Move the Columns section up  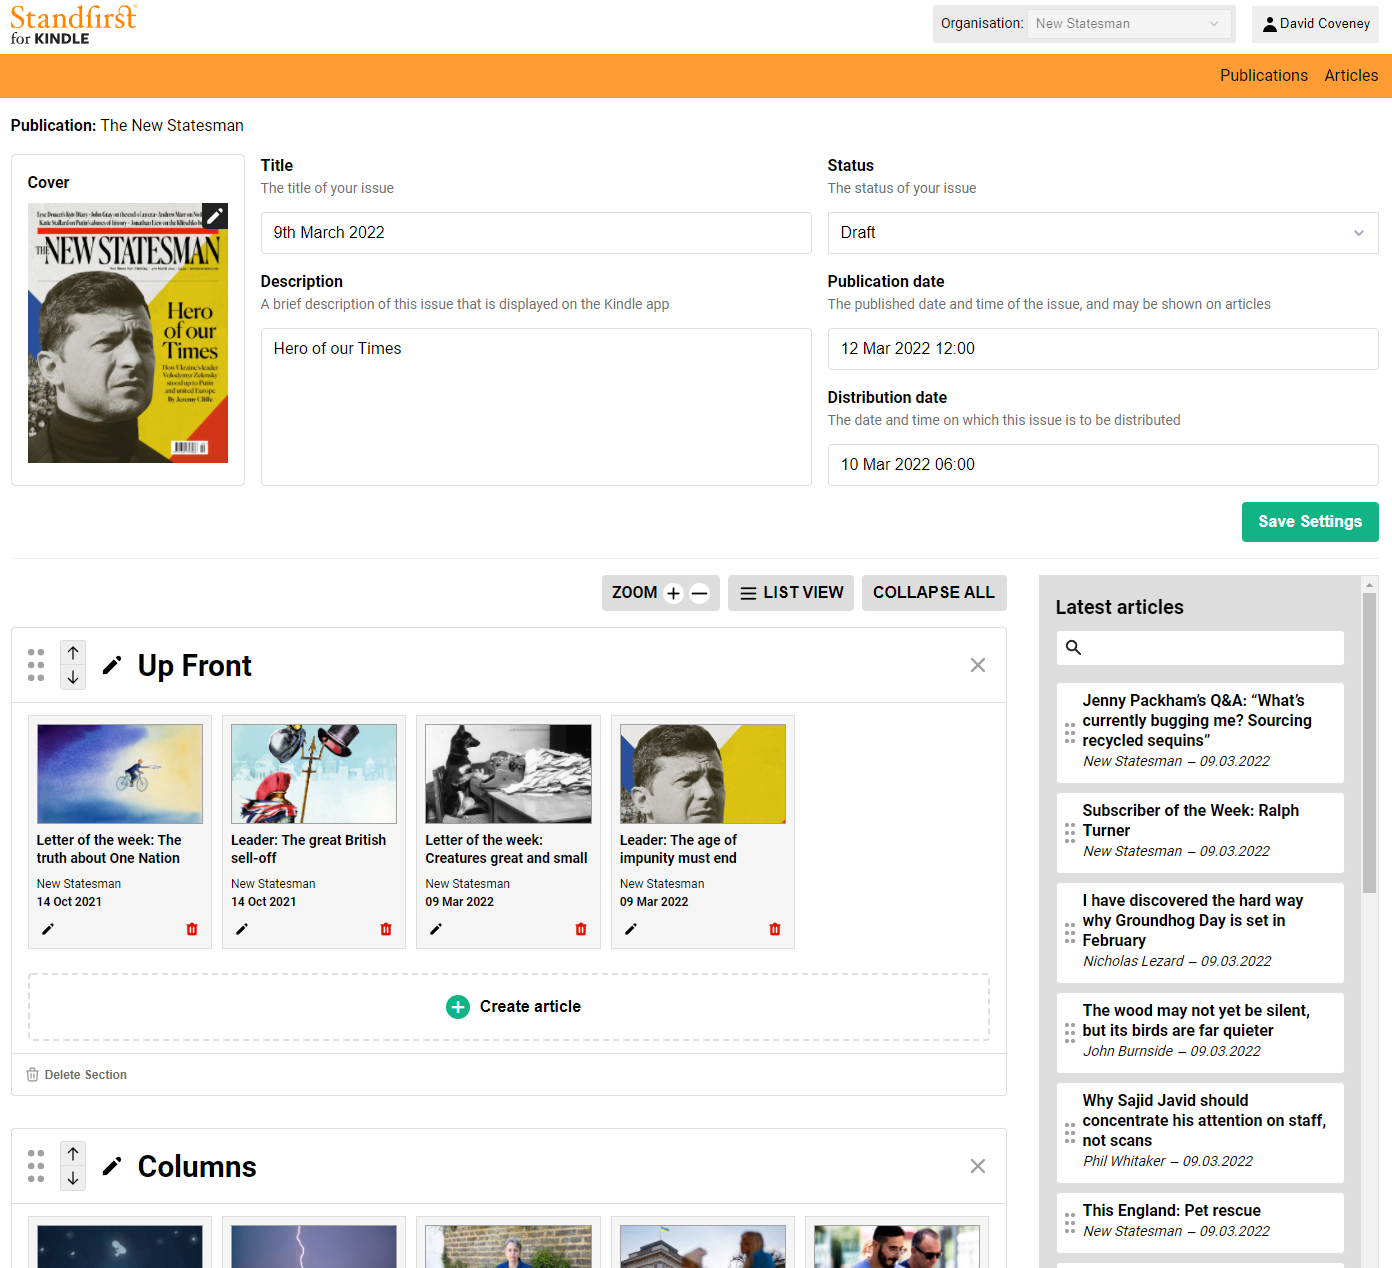pos(73,1154)
